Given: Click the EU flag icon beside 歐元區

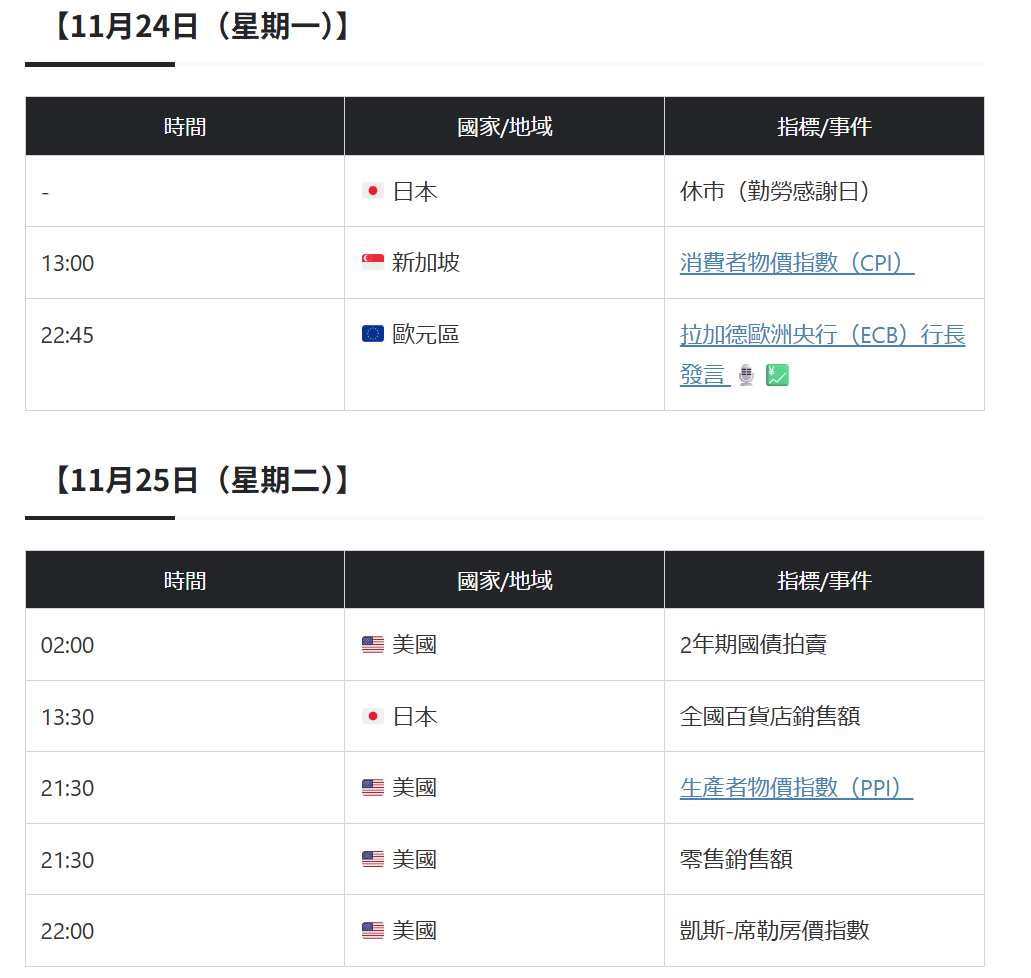Looking at the screenshot, I should [371, 334].
